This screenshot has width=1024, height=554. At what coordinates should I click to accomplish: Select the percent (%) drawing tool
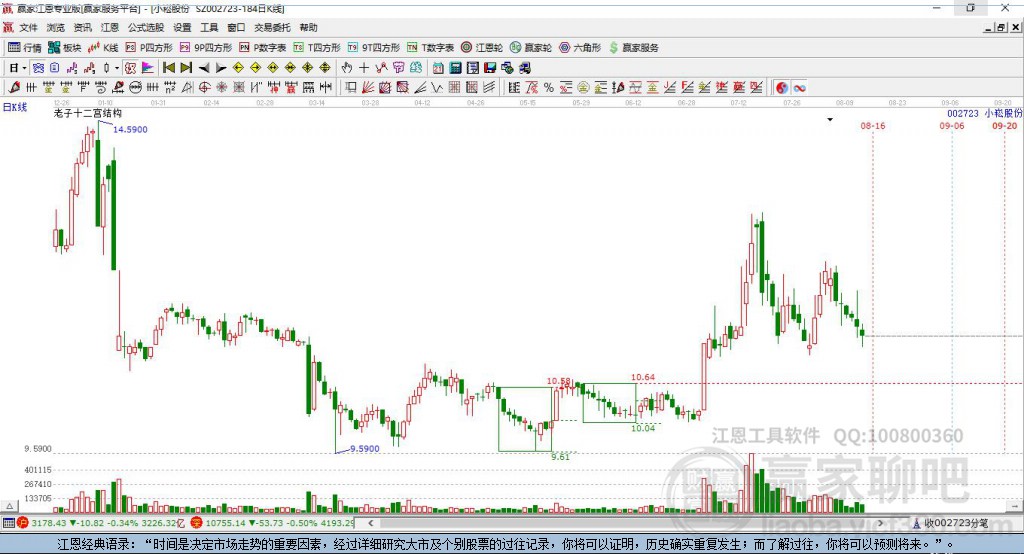(549, 88)
